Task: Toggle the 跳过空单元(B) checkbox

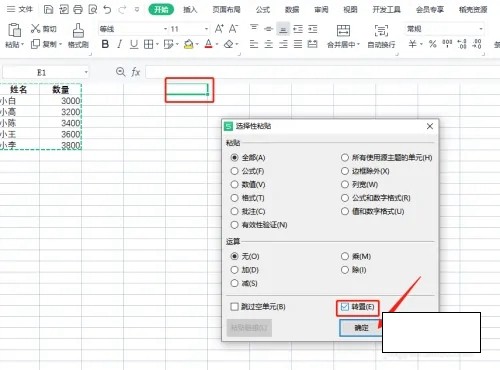Action: 235,306
